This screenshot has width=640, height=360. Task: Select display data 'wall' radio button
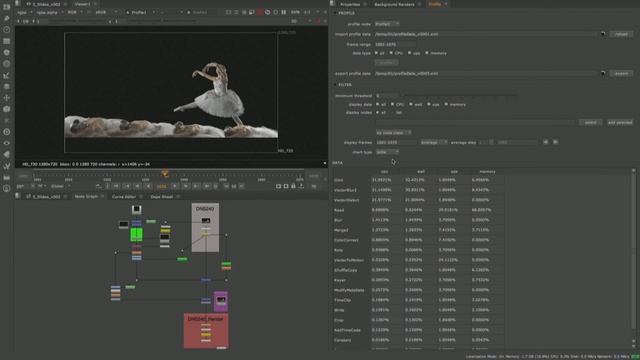(411, 104)
